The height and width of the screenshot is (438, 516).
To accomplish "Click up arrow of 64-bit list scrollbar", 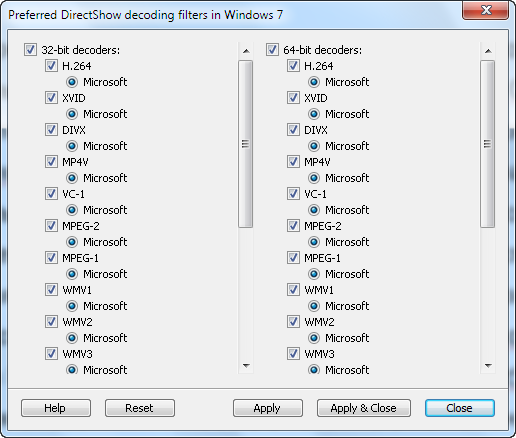I will 488,51.
